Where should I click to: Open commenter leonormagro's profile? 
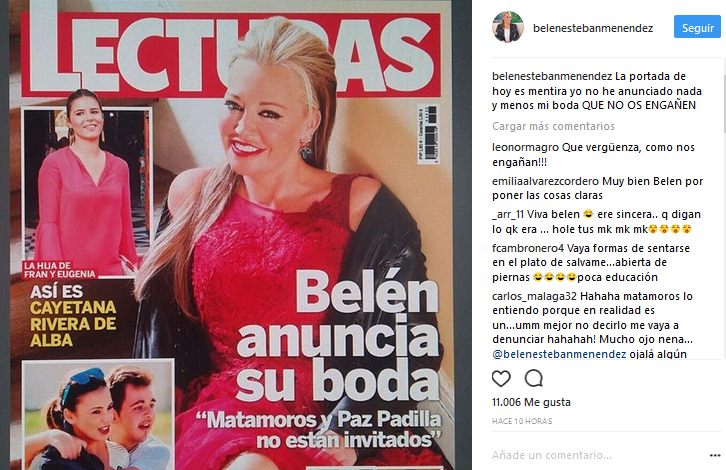tap(526, 147)
